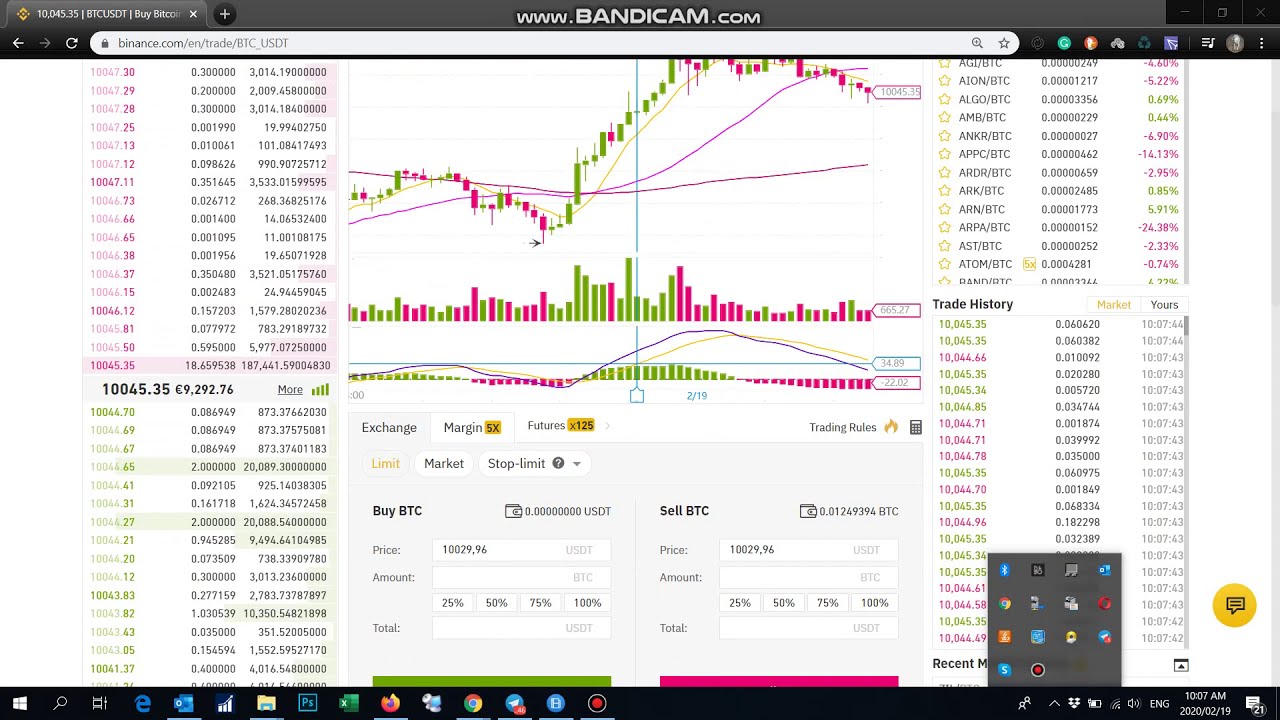Open Opera icon in tray overflow
Image resolution: width=1280 pixels, height=720 pixels.
click(1105, 604)
